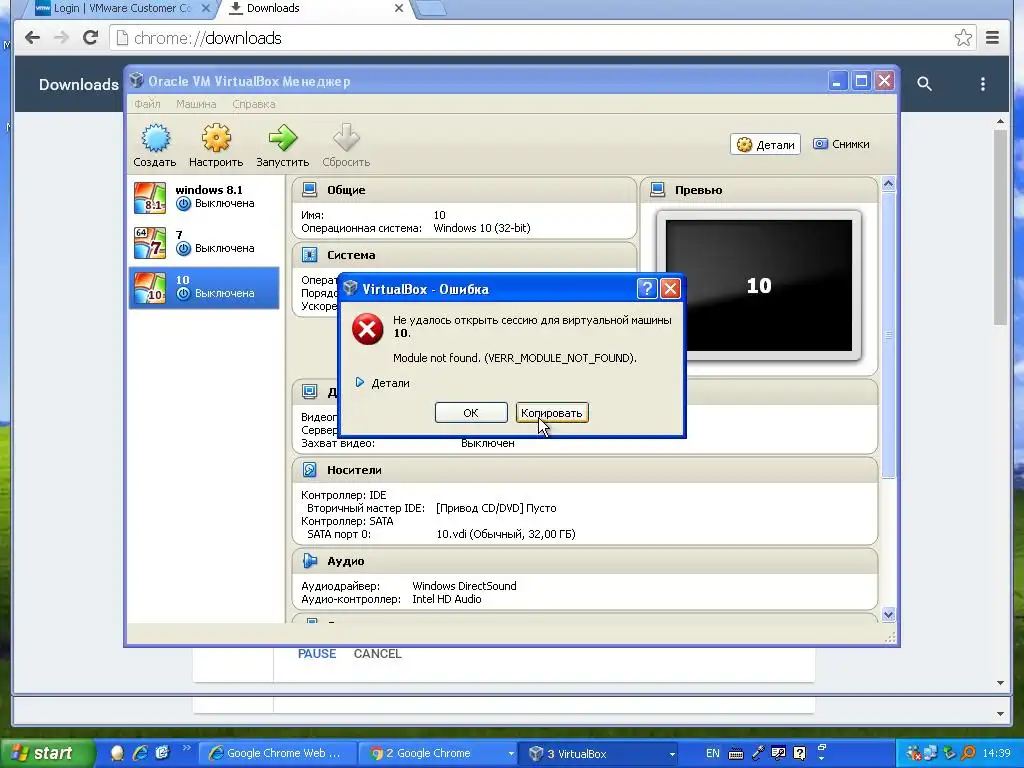Click the Носители section header text

point(354,470)
